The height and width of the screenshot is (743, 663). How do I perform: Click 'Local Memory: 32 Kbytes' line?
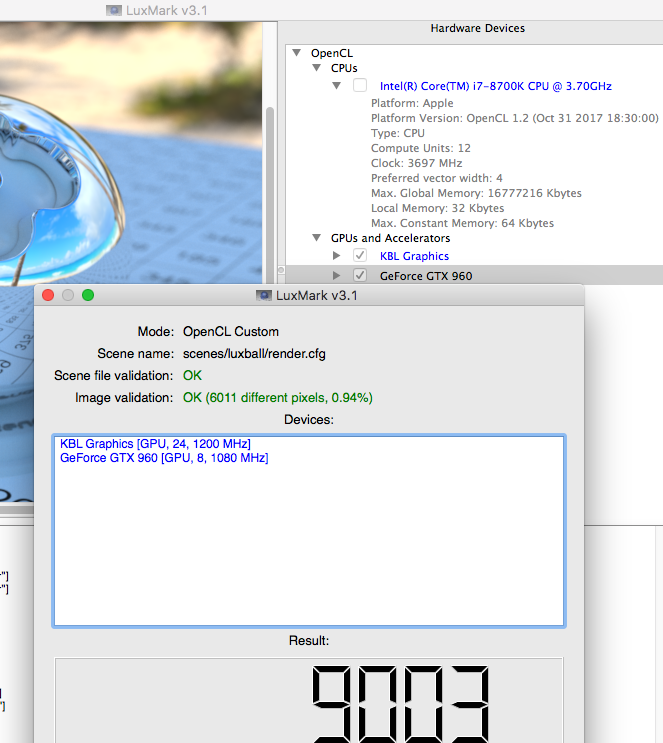pos(437,208)
